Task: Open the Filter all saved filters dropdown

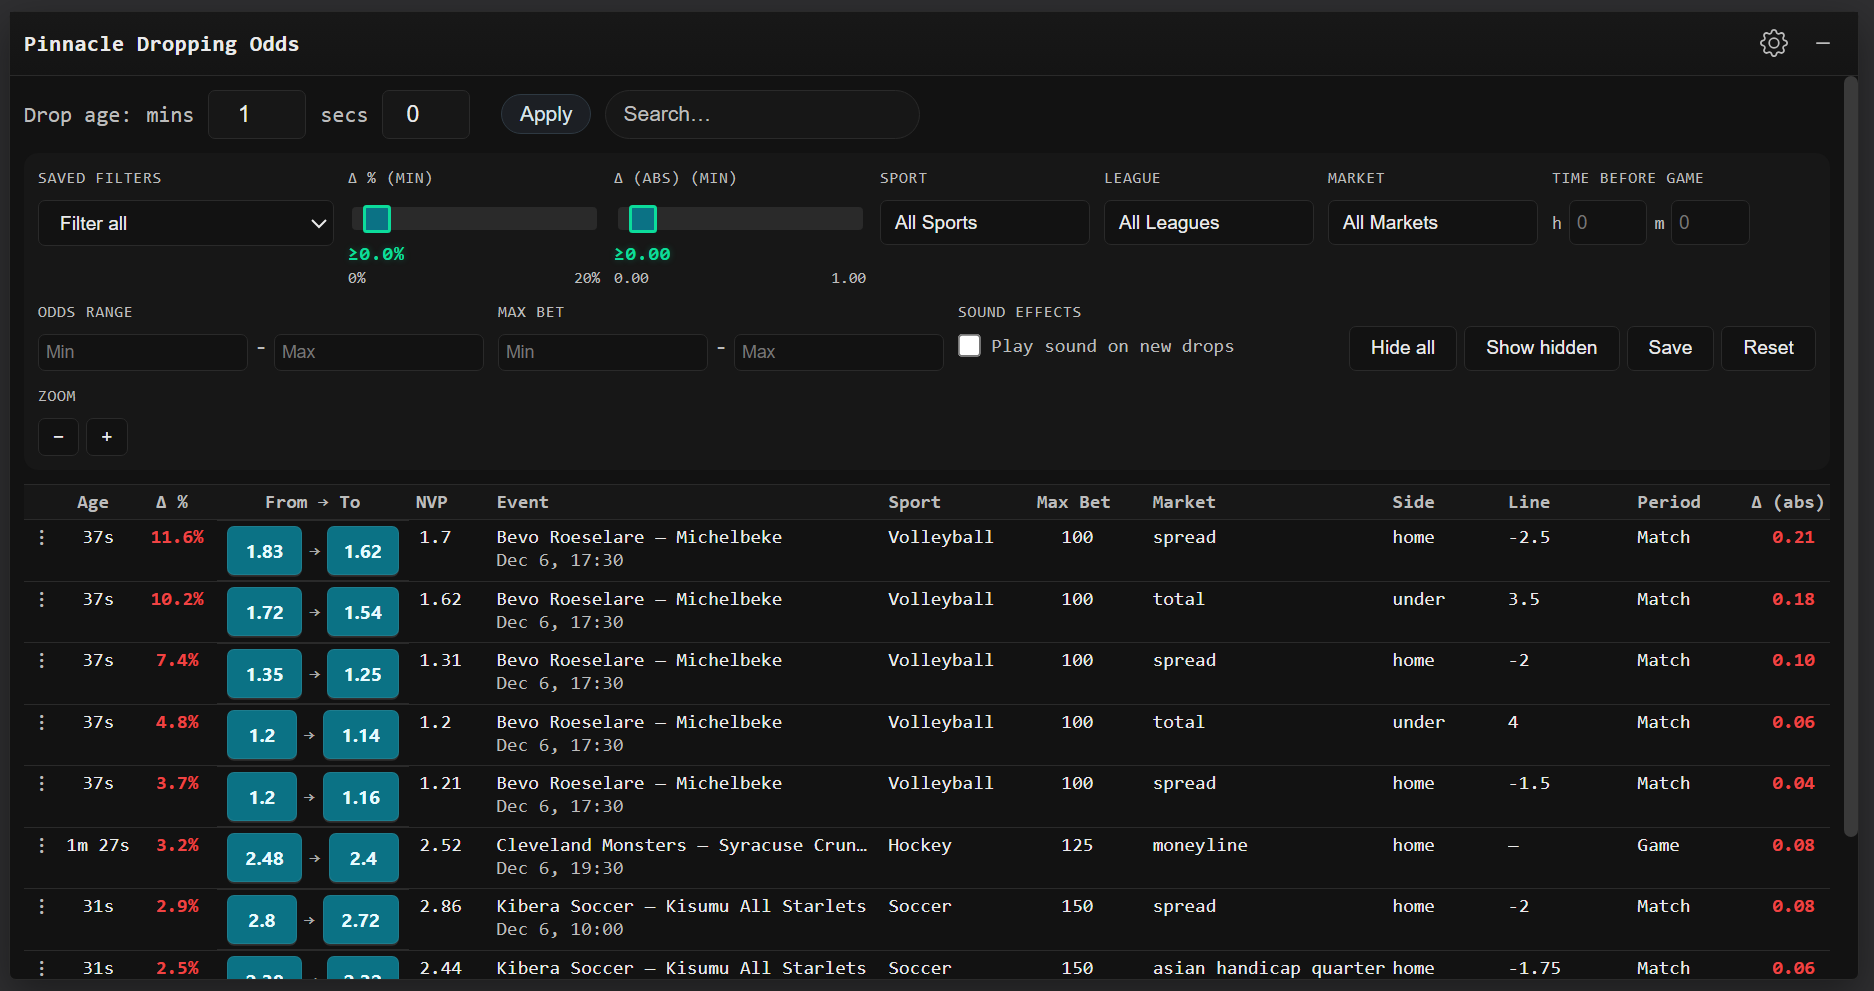Action: (185, 222)
